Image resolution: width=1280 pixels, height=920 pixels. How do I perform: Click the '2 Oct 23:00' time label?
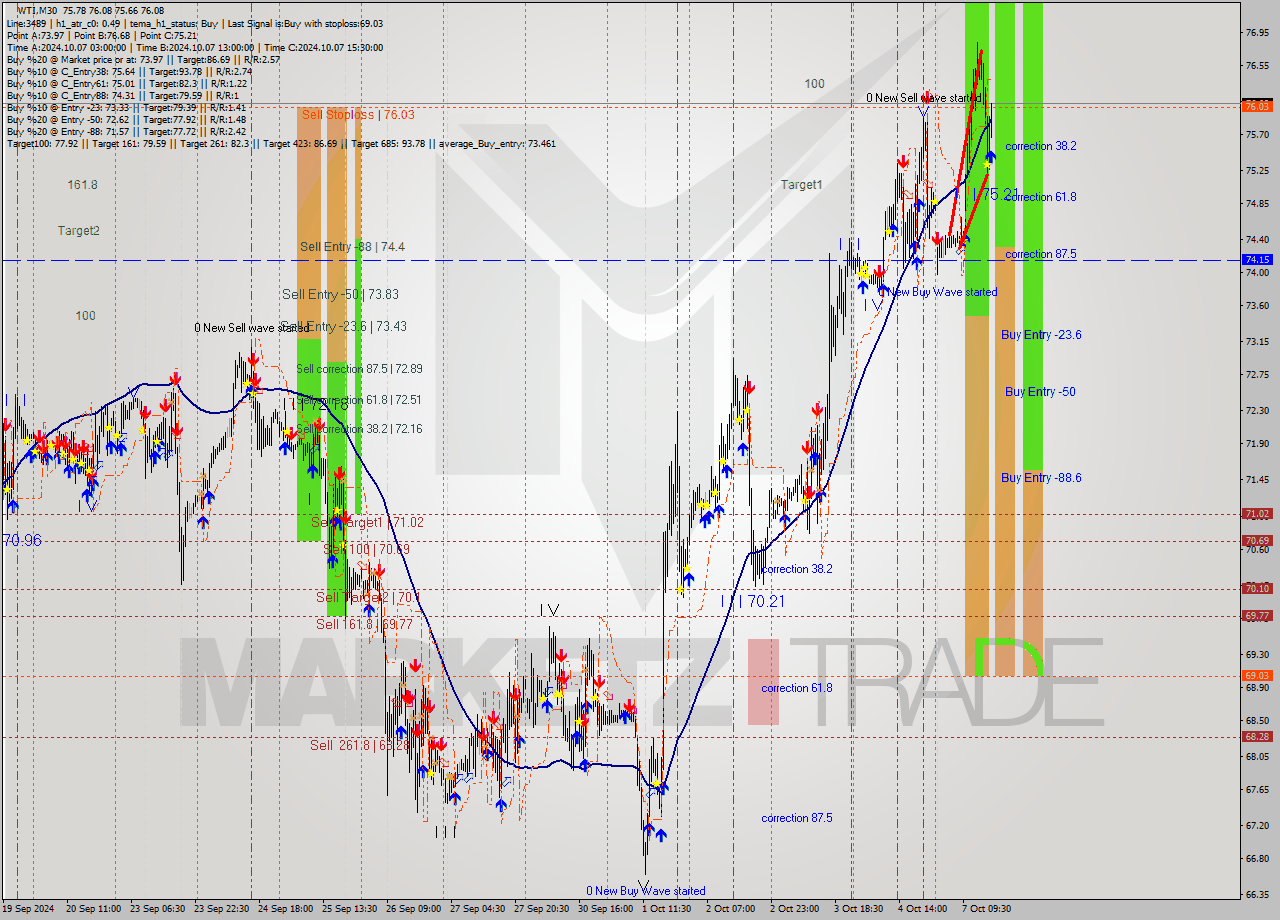(x=794, y=909)
